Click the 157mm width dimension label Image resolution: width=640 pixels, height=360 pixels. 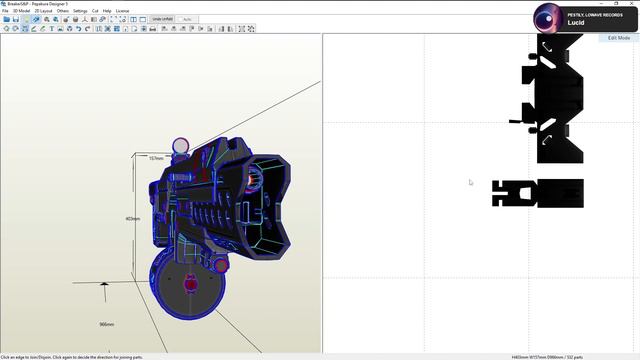click(156, 158)
